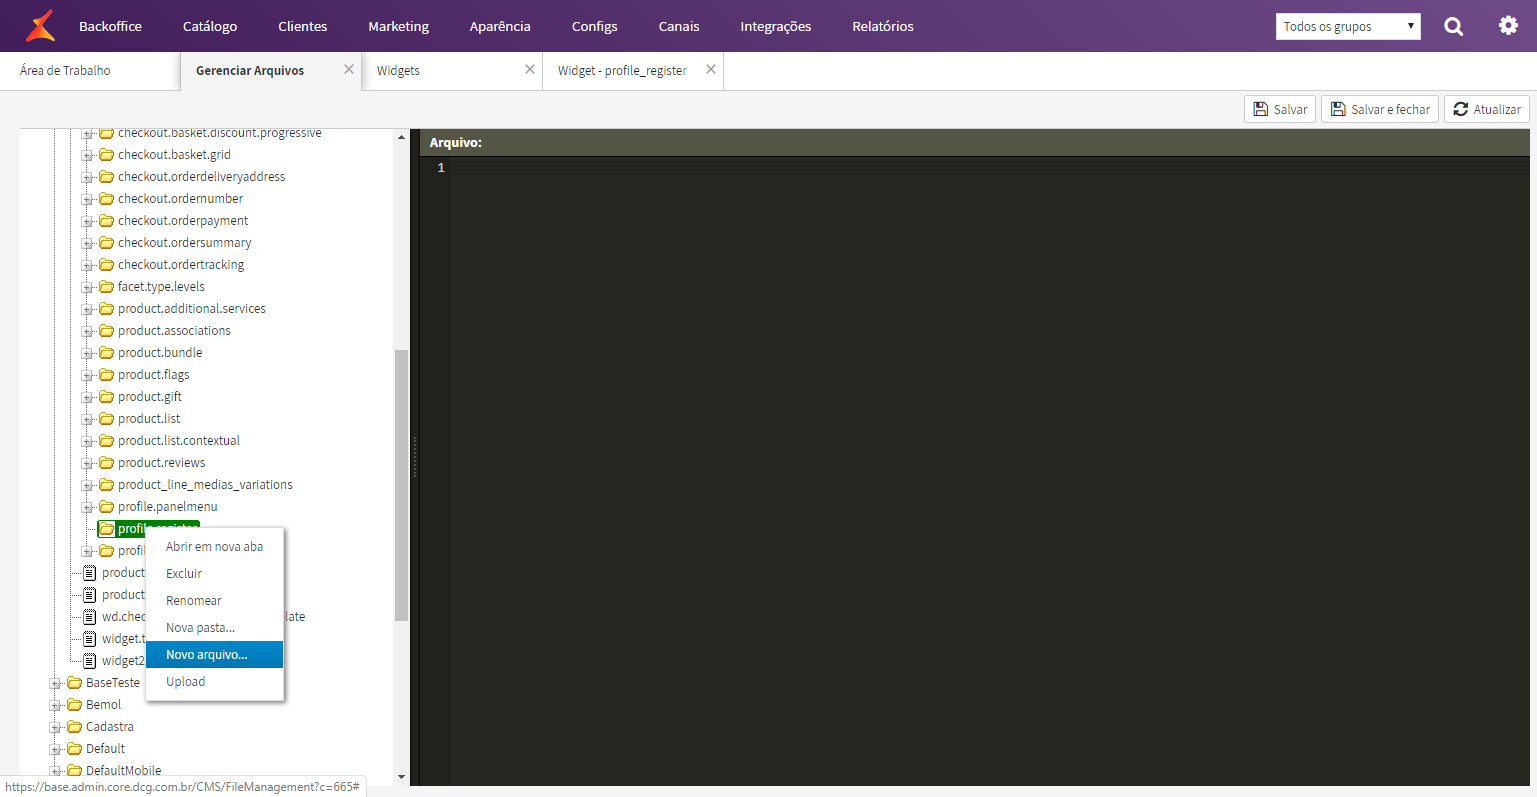Viewport: 1537px width, 797px height.
Task: Click the tree scroll-down arrow
Action: coord(401,777)
